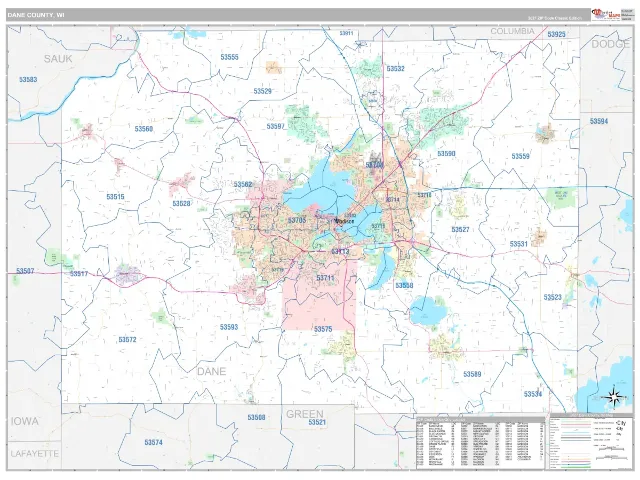This screenshot has height=480, width=640.
Task: Click ZIP code 53575 label
Action: tap(323, 329)
